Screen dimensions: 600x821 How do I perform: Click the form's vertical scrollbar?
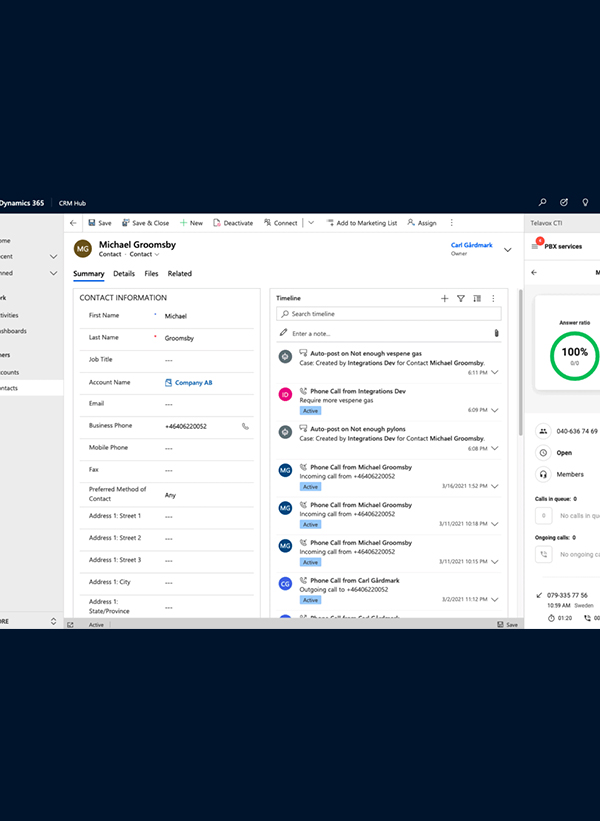coord(520,362)
